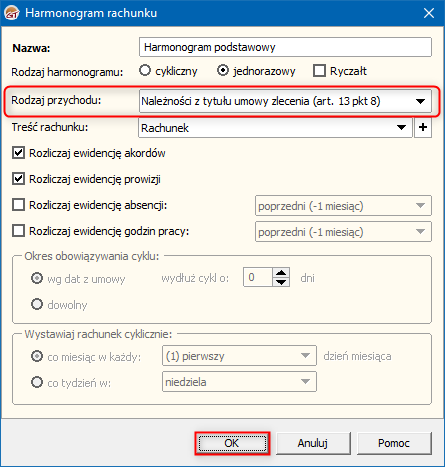This screenshot has width=445, height=467.
Task: Expand the Treść rachunku dropdown
Action: (x=275, y=128)
